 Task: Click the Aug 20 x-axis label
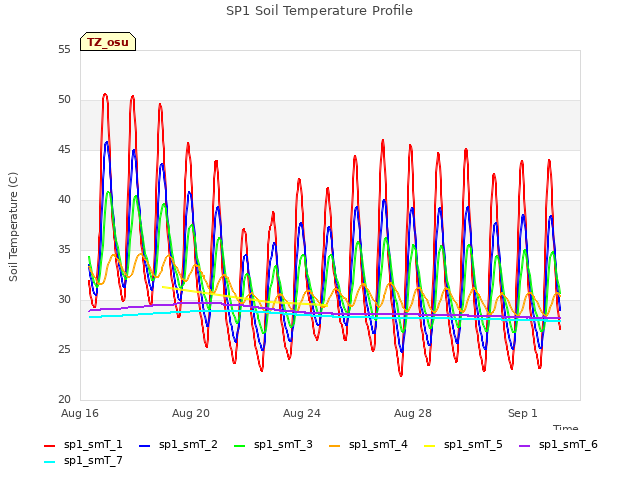(191, 413)
